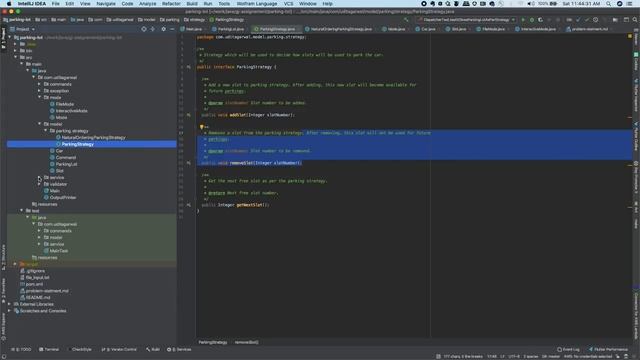This screenshot has width=640, height=360.
Task: Click the lightbulb intention icon in the editor
Action: click(x=201, y=127)
